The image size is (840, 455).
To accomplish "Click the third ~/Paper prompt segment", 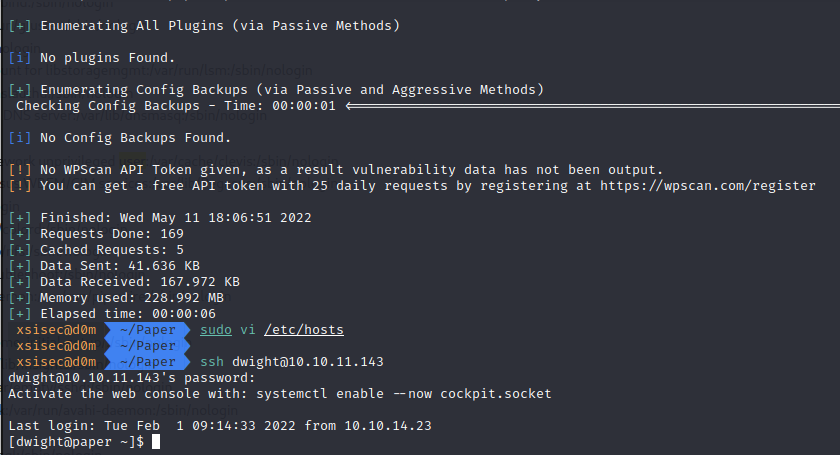I will point(147,362).
